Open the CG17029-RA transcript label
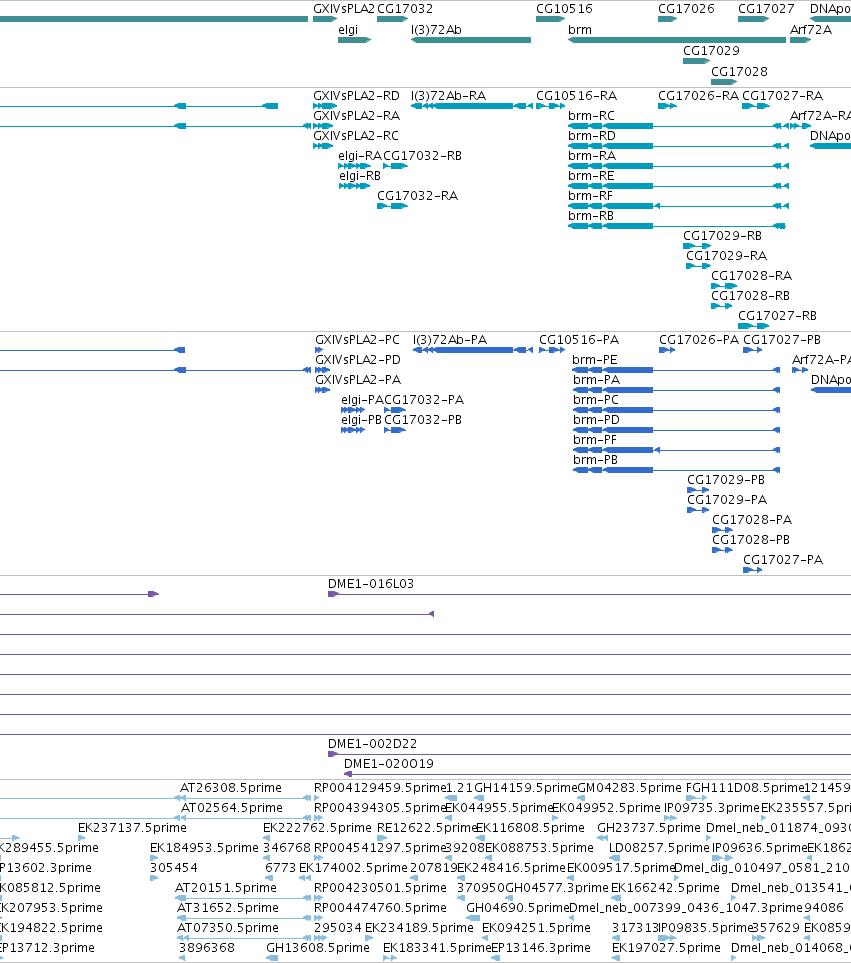 (x=726, y=256)
